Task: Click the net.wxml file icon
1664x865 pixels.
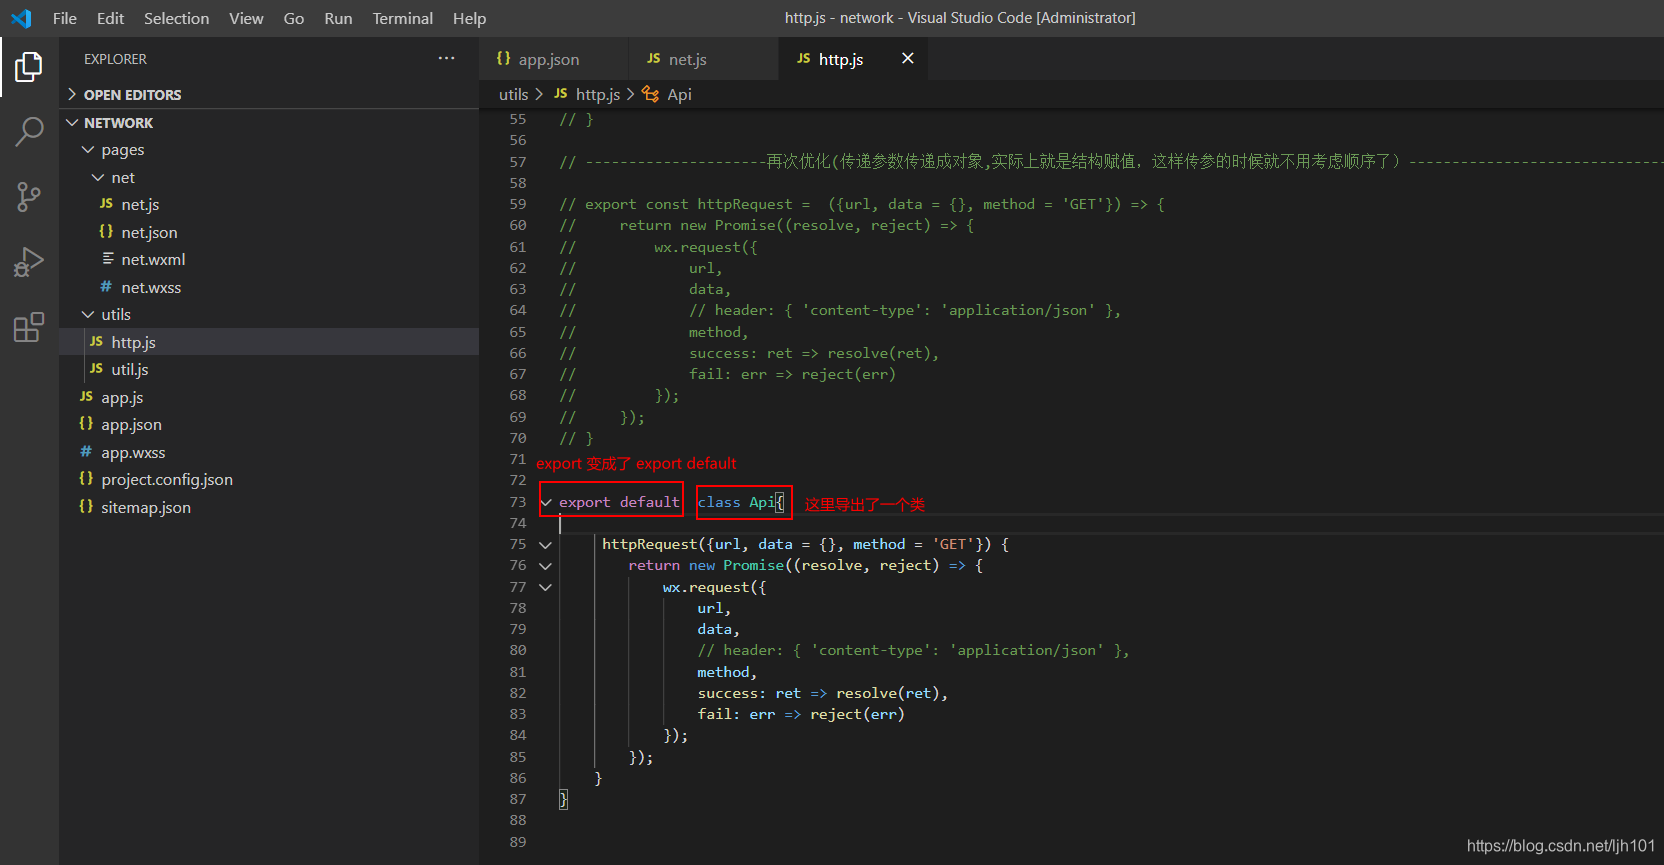Action: (107, 259)
